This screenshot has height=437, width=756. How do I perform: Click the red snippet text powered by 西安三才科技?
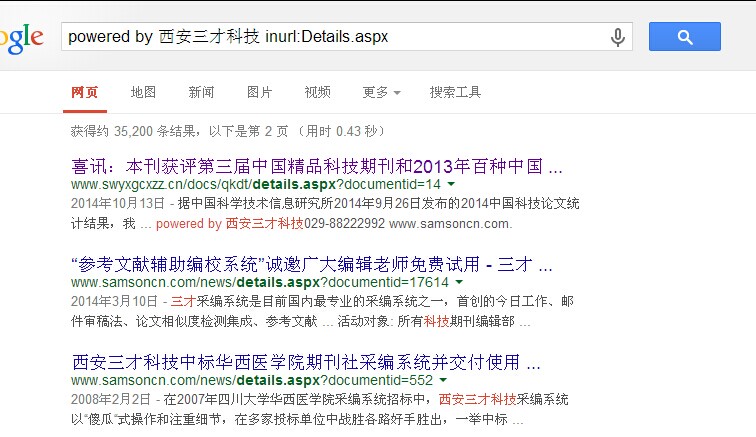point(230,224)
